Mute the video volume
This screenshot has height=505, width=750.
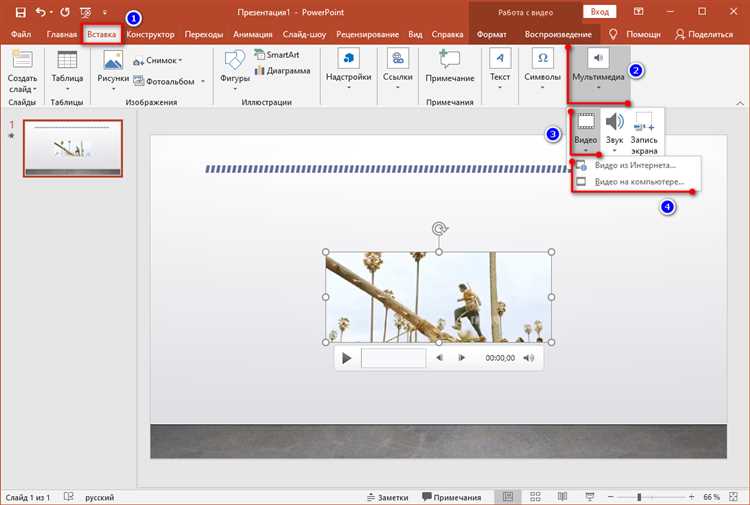pyautogui.click(x=529, y=358)
